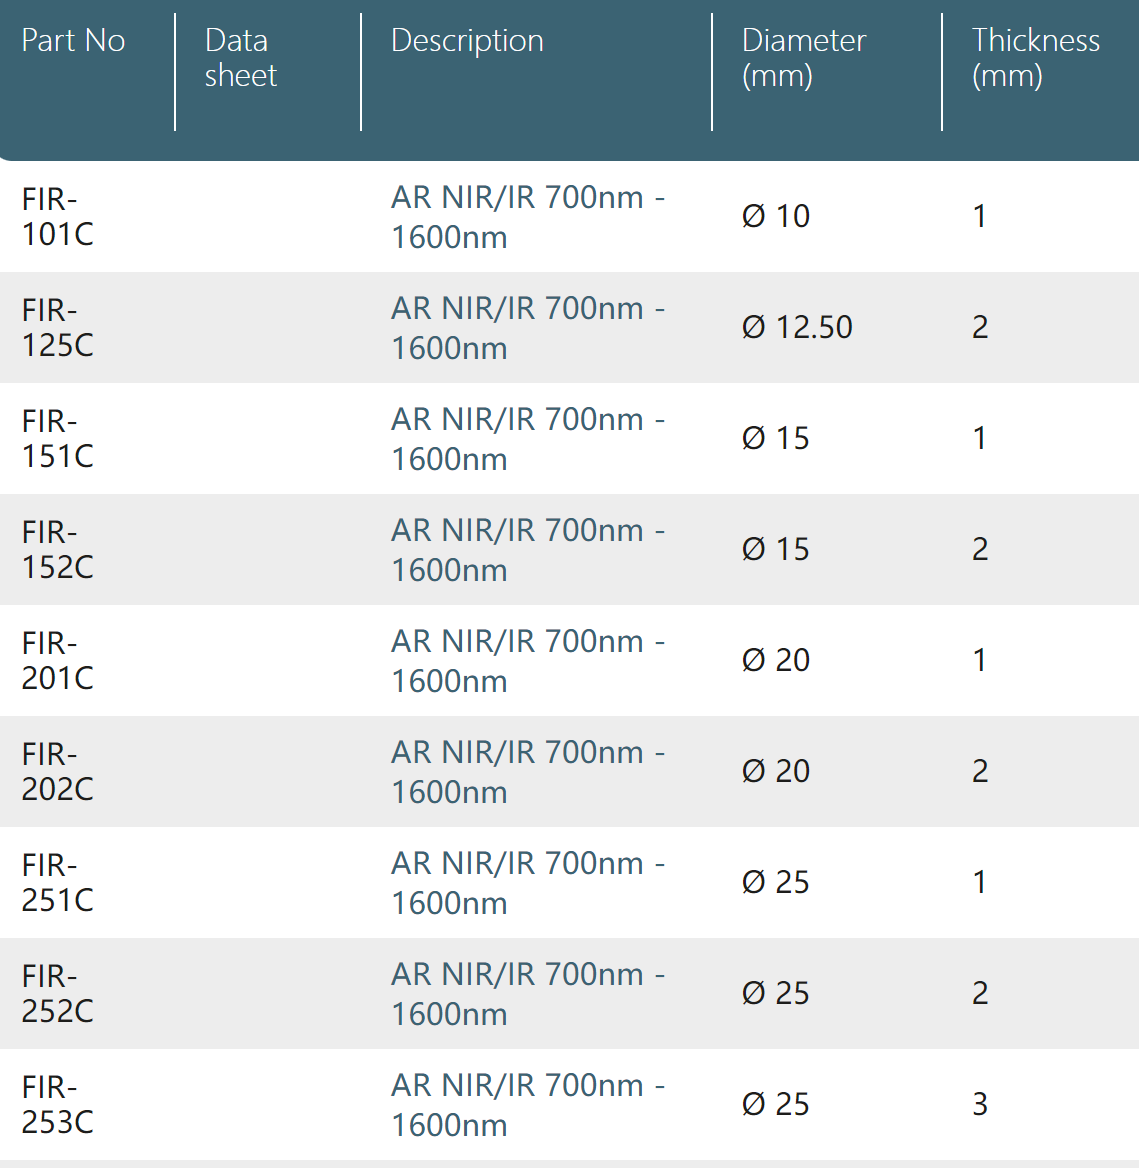Select the Ø 10 diameter cell
Viewport: 1139px width, 1168px height.
coord(775,217)
